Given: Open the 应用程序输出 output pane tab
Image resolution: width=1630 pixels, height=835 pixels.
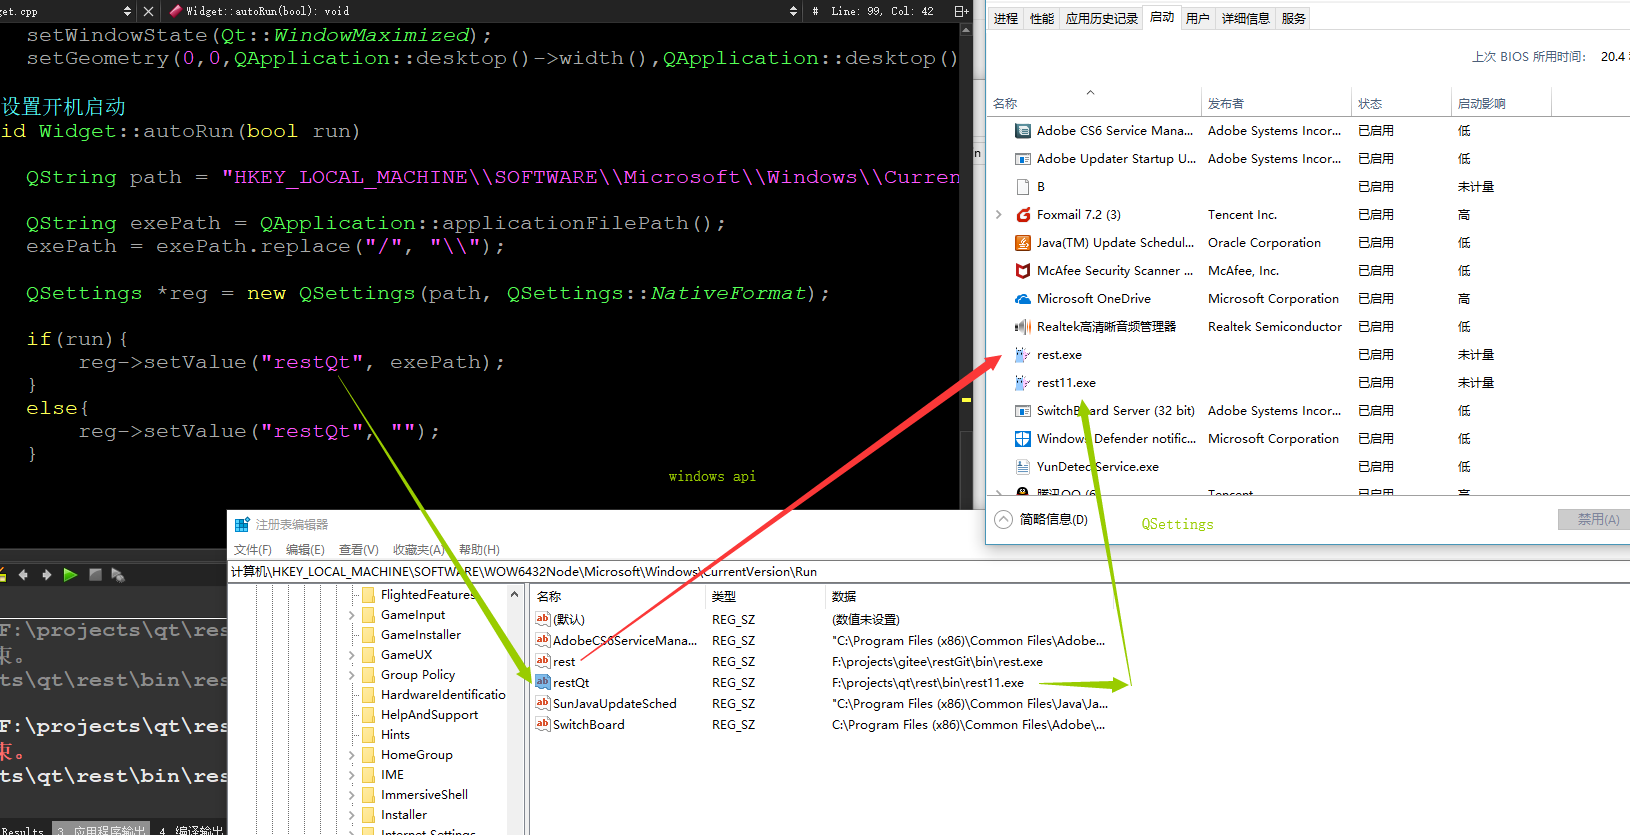Looking at the screenshot, I should click(101, 829).
